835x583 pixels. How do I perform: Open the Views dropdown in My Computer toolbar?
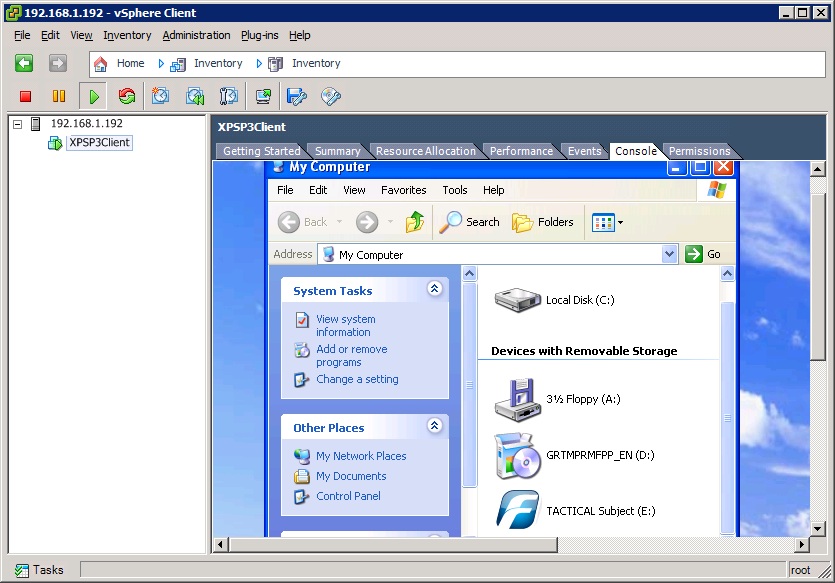(x=620, y=223)
